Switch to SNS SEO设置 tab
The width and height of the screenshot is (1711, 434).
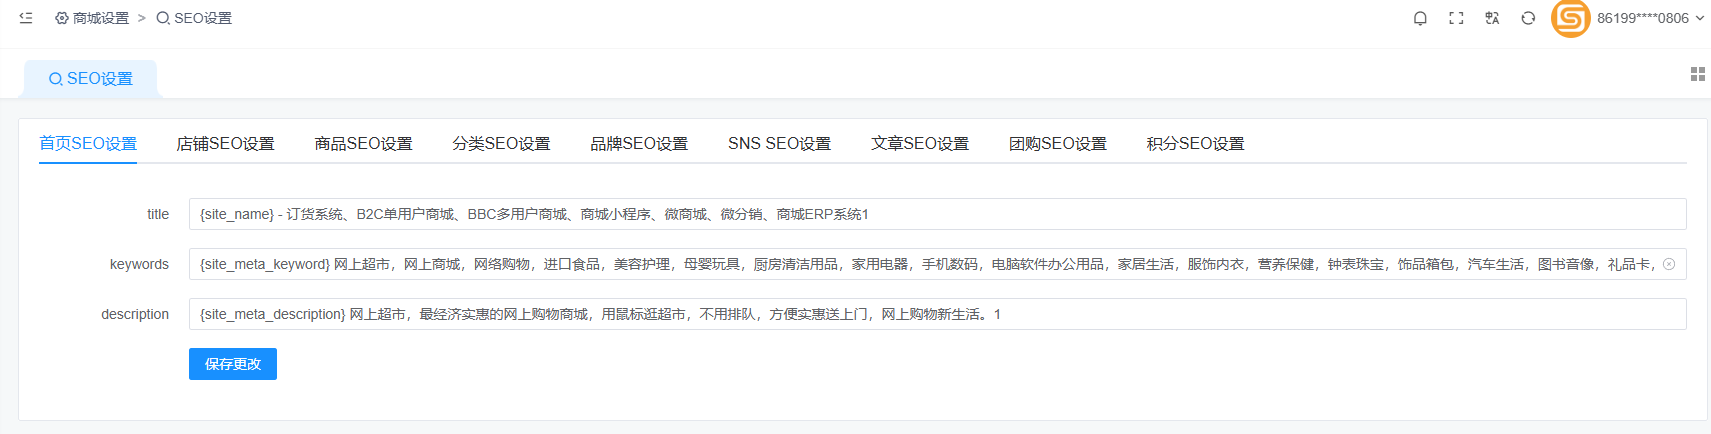(779, 144)
